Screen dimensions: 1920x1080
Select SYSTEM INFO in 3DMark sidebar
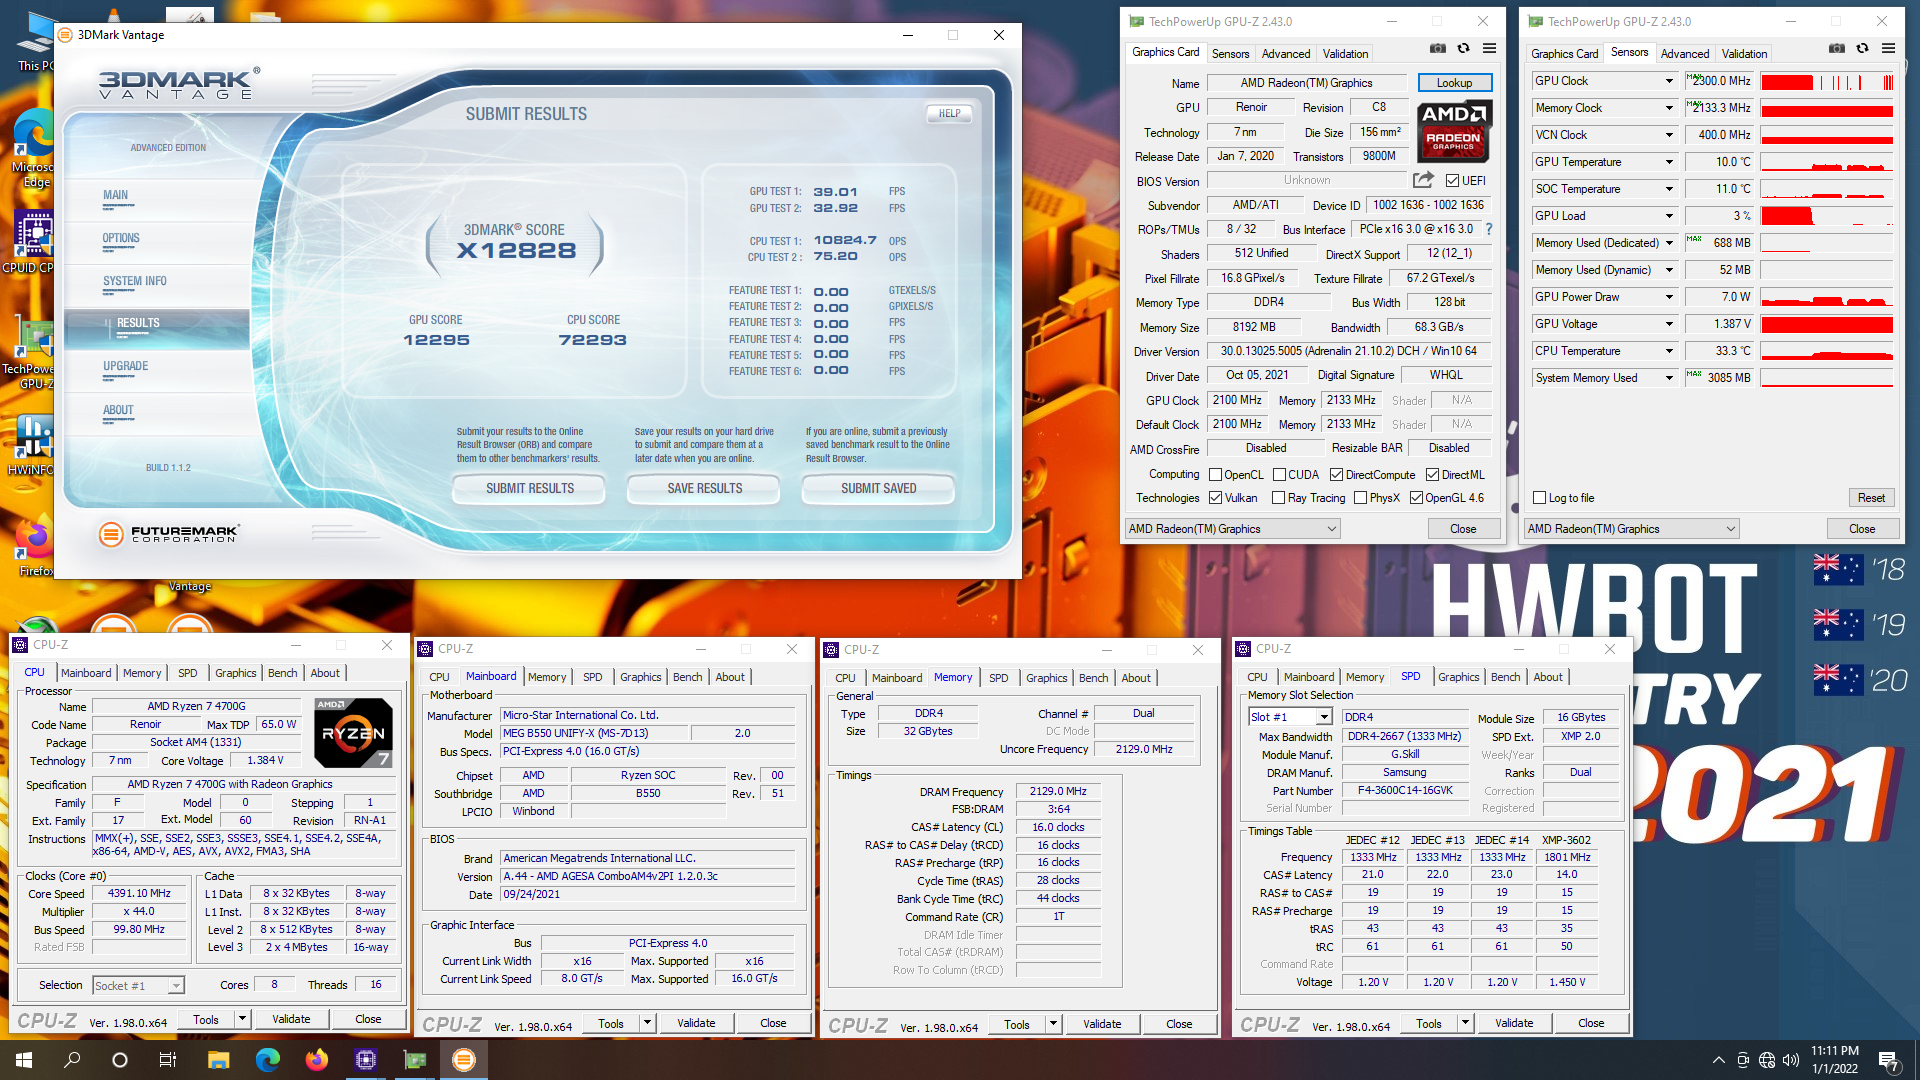[135, 282]
